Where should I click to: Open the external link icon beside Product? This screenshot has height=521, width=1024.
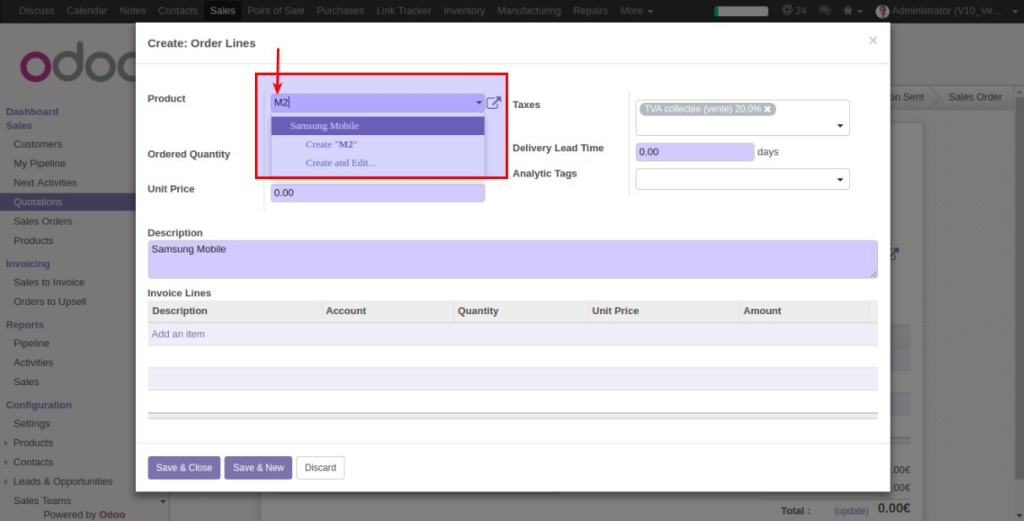pos(493,103)
